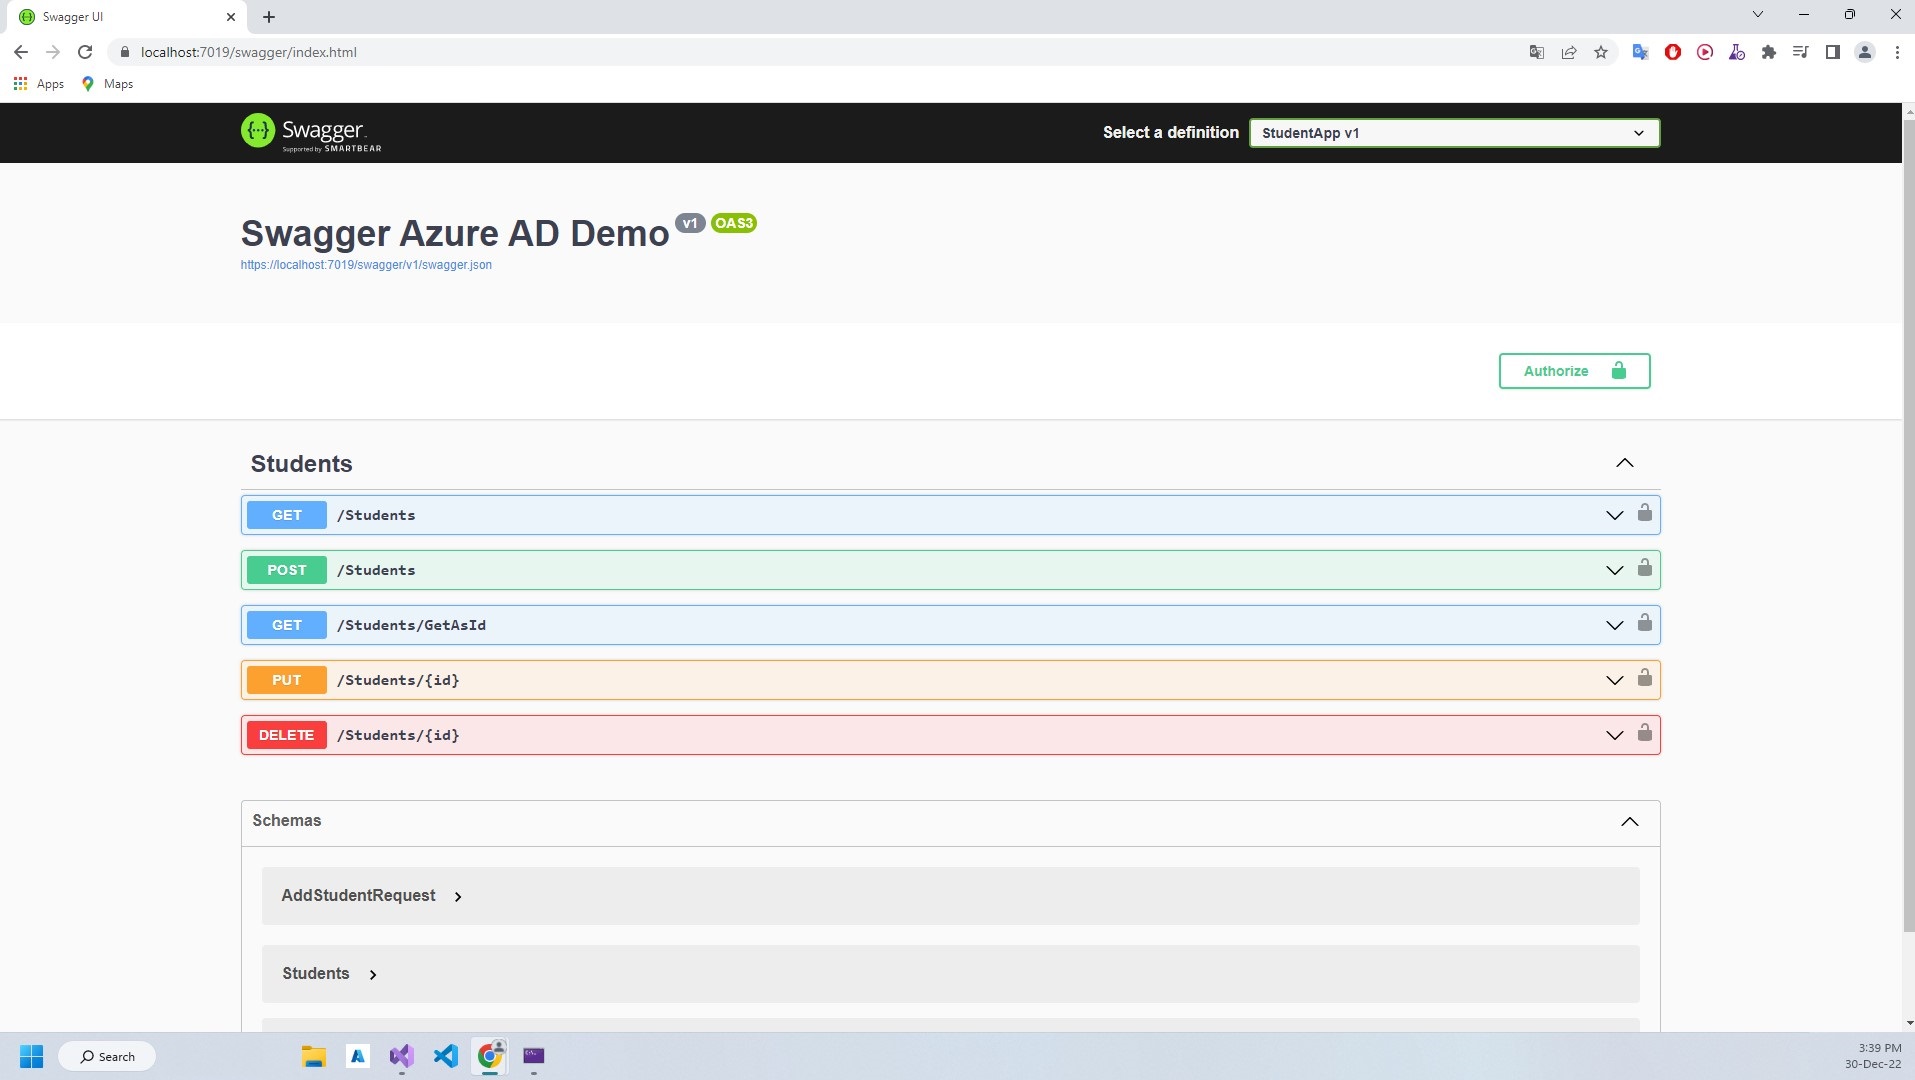Click the Authorize button
The image size is (1915, 1080).
coord(1574,371)
